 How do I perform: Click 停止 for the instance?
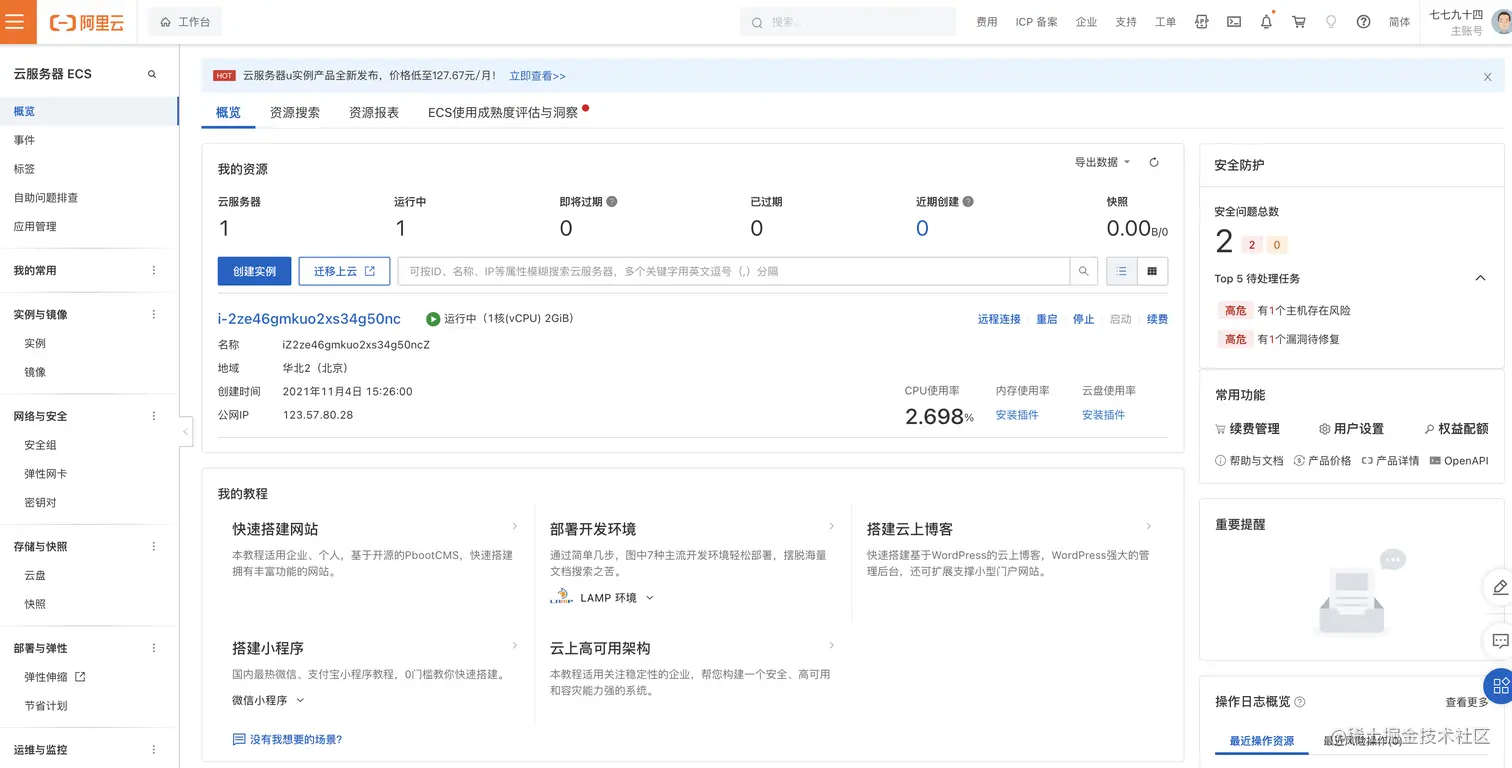1083,319
